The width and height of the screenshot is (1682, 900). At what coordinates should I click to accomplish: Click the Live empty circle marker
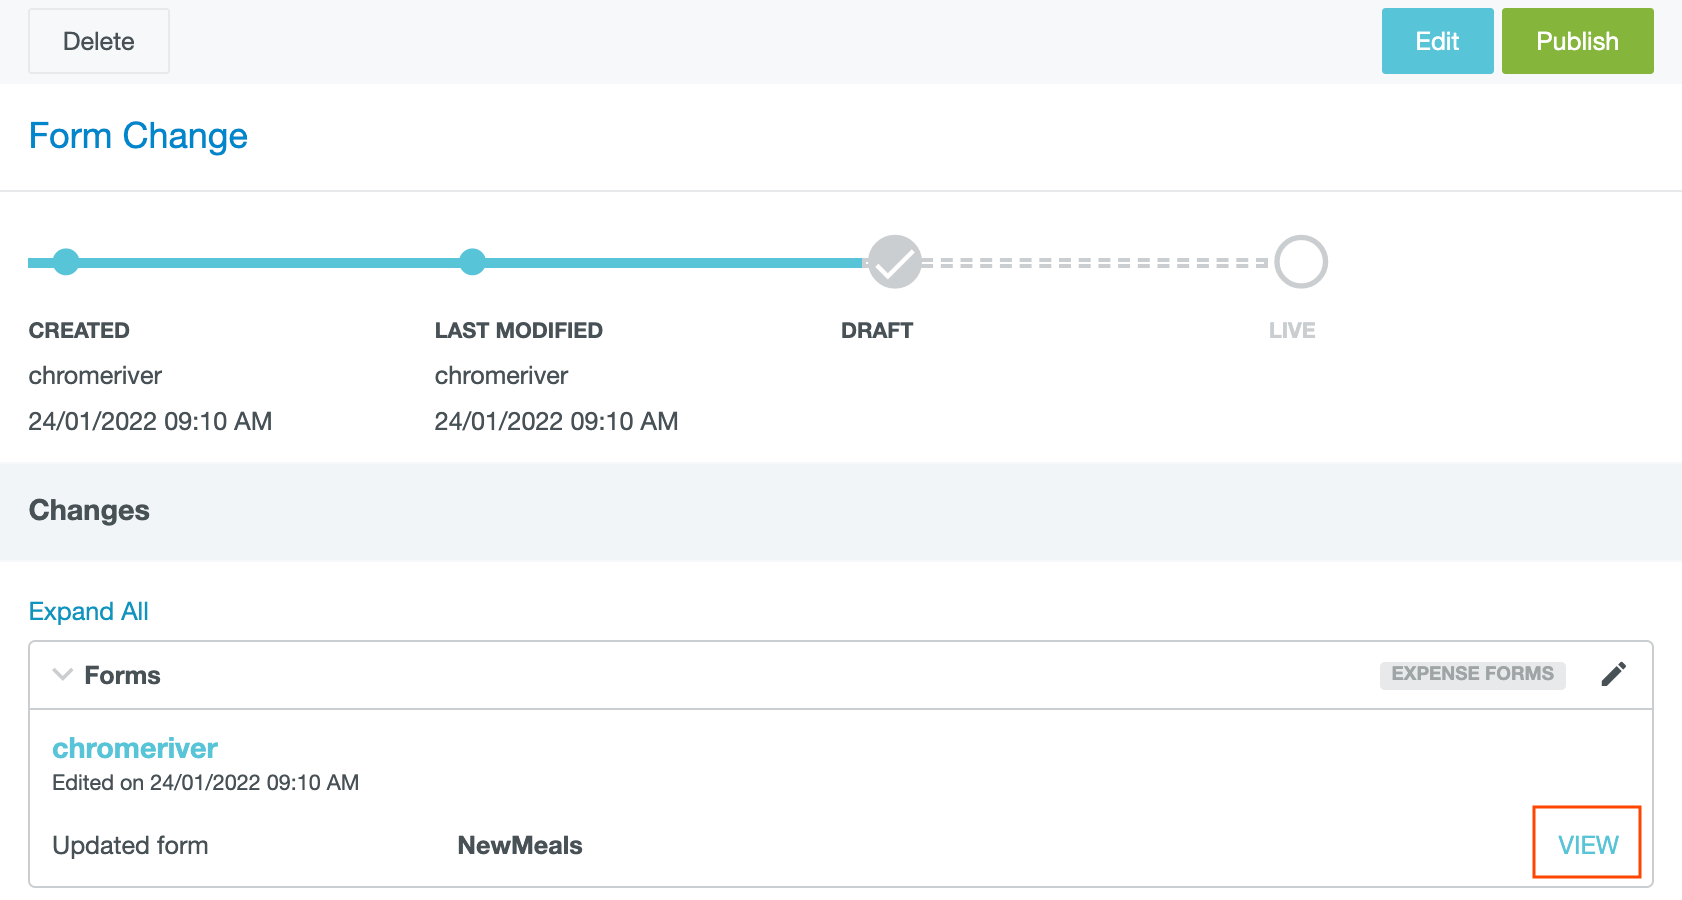click(1300, 262)
